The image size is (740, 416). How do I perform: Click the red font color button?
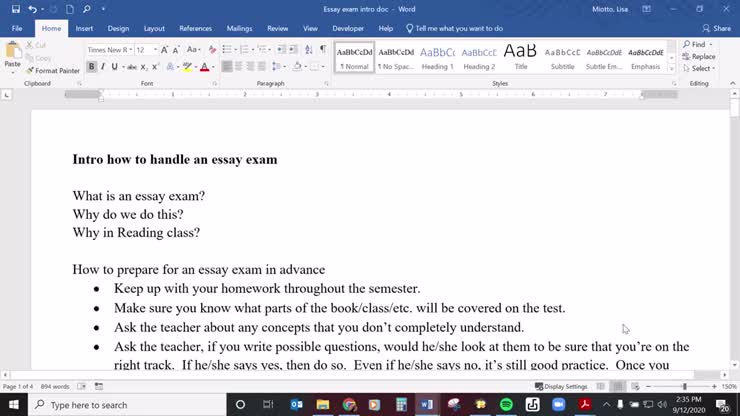coord(204,67)
